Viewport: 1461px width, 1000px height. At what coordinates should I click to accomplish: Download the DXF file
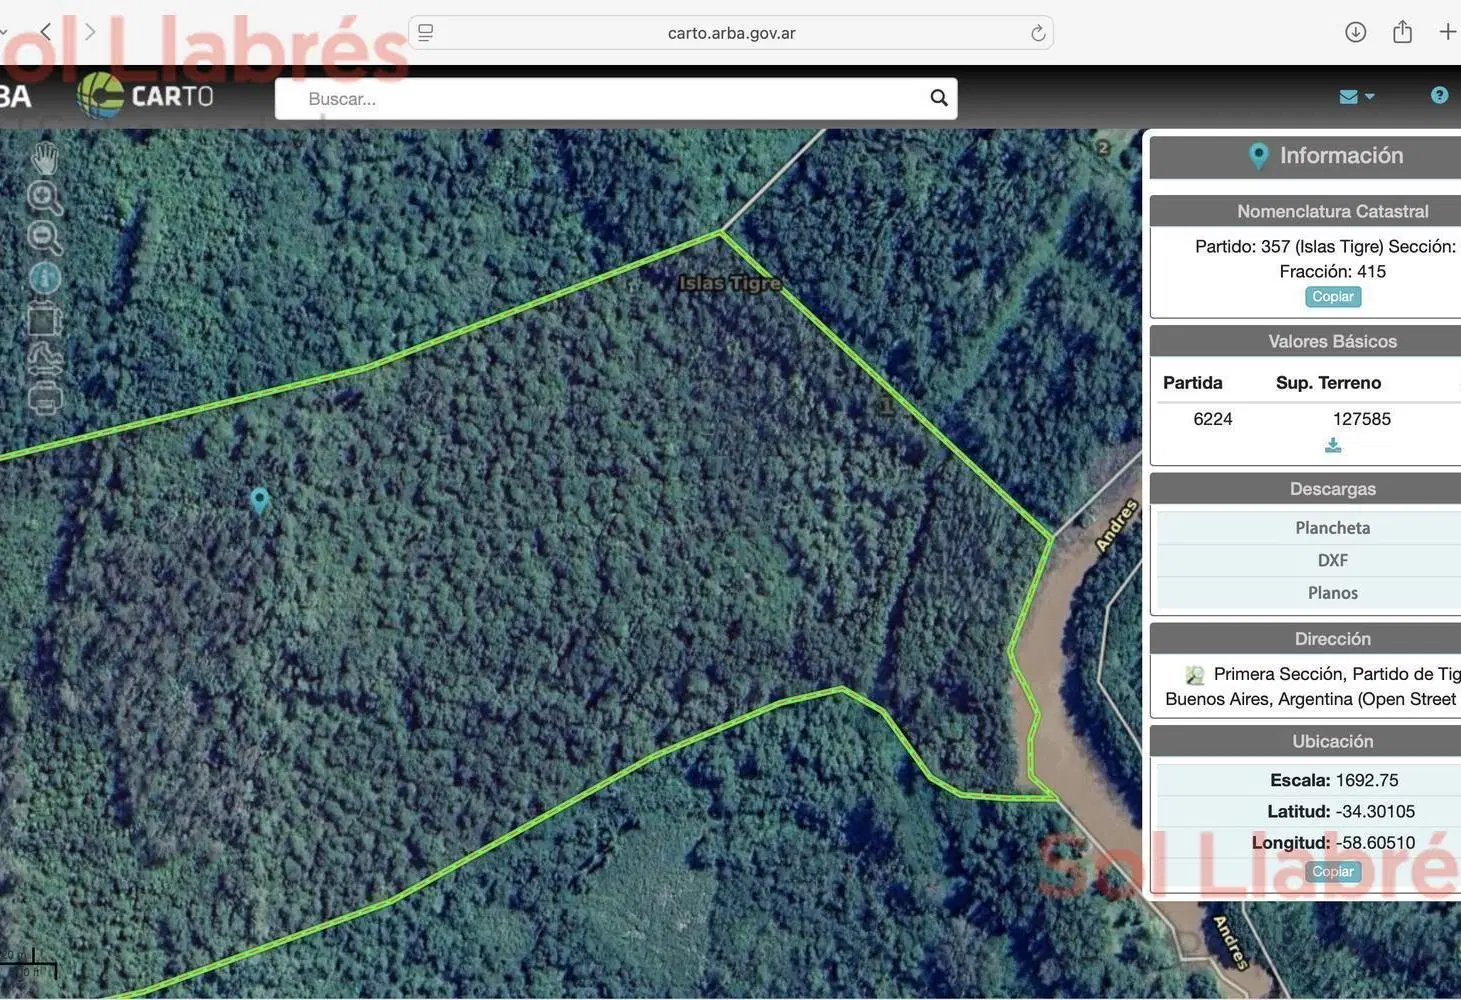click(1333, 560)
